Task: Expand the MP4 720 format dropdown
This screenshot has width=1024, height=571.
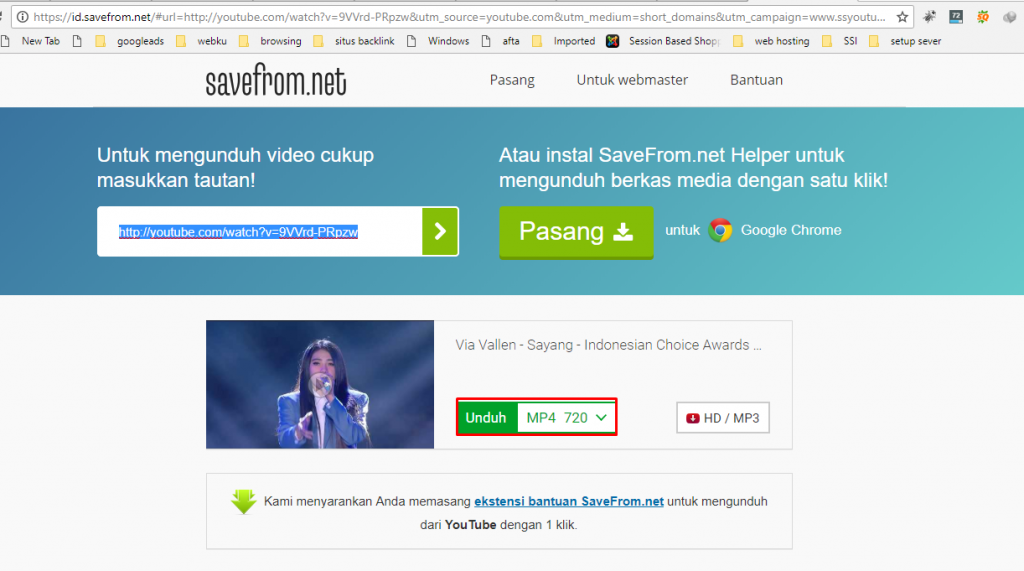Action: 566,417
